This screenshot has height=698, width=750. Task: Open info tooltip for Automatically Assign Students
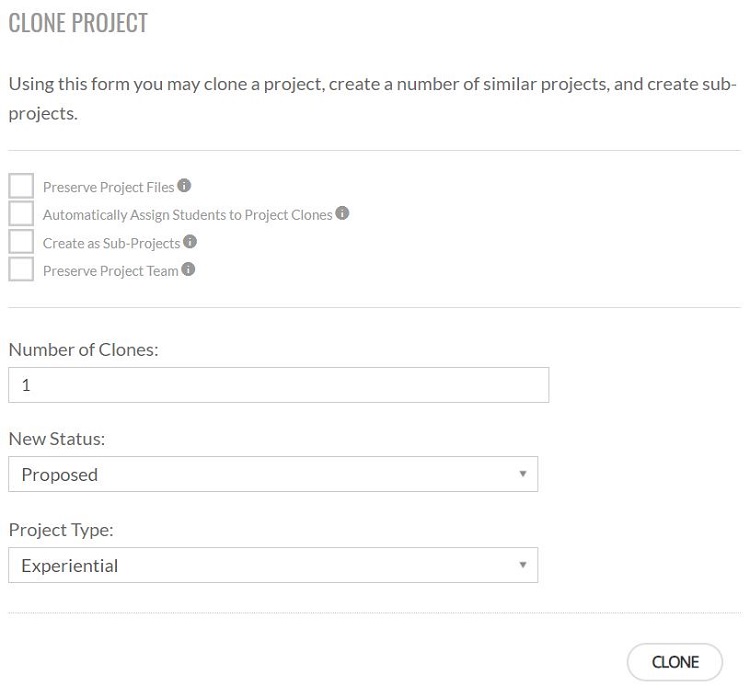342,213
